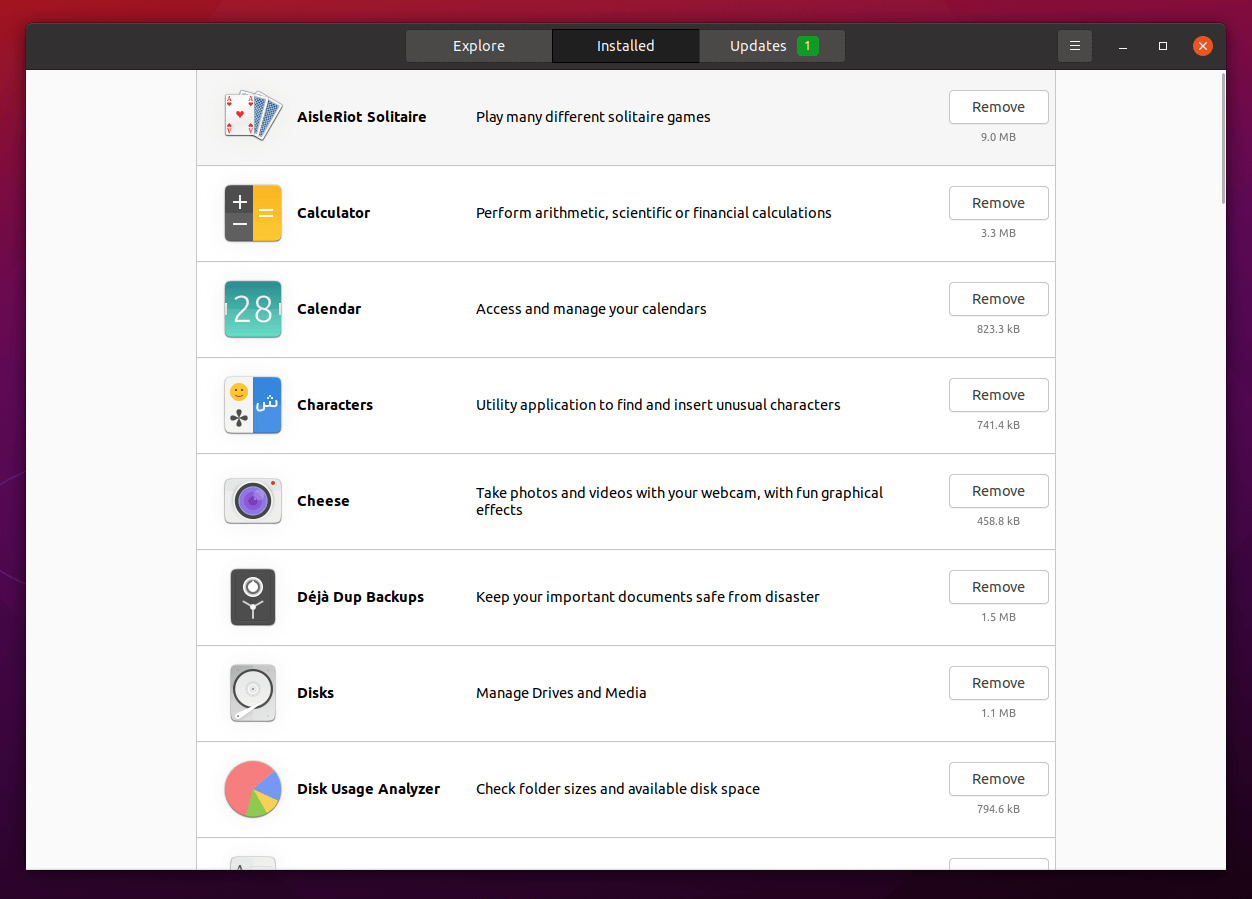Click the green updates count badge
This screenshot has height=899, width=1252.
point(808,46)
